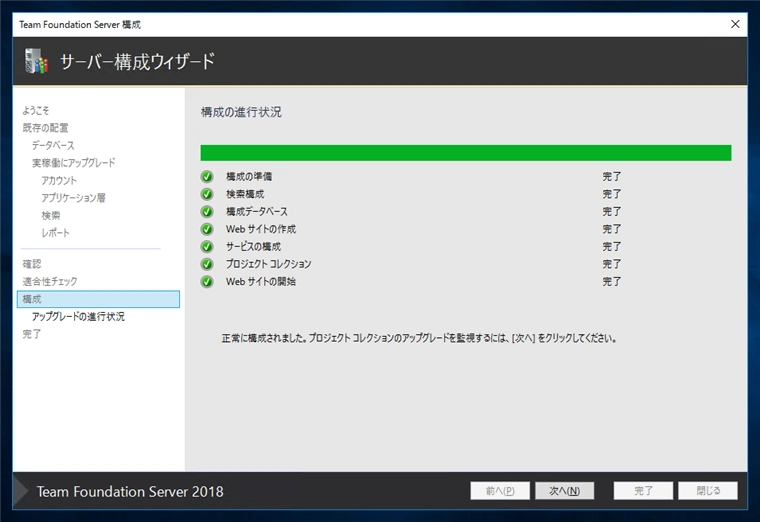Click 完了 status in Web サイトの作成 row
The height and width of the screenshot is (522, 760).
coord(612,229)
